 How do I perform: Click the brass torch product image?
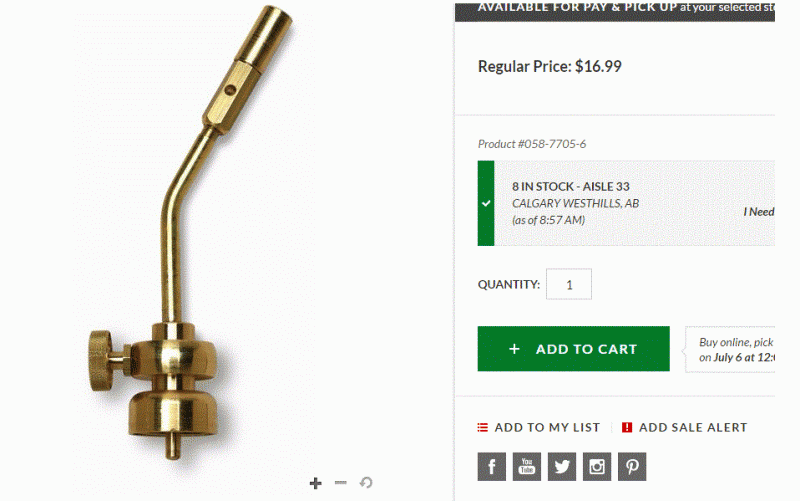(x=190, y=232)
